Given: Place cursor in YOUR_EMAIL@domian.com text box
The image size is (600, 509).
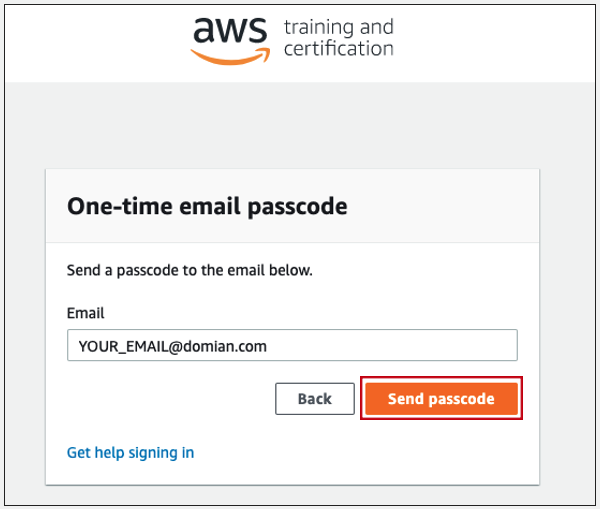Looking at the screenshot, I should (292, 345).
